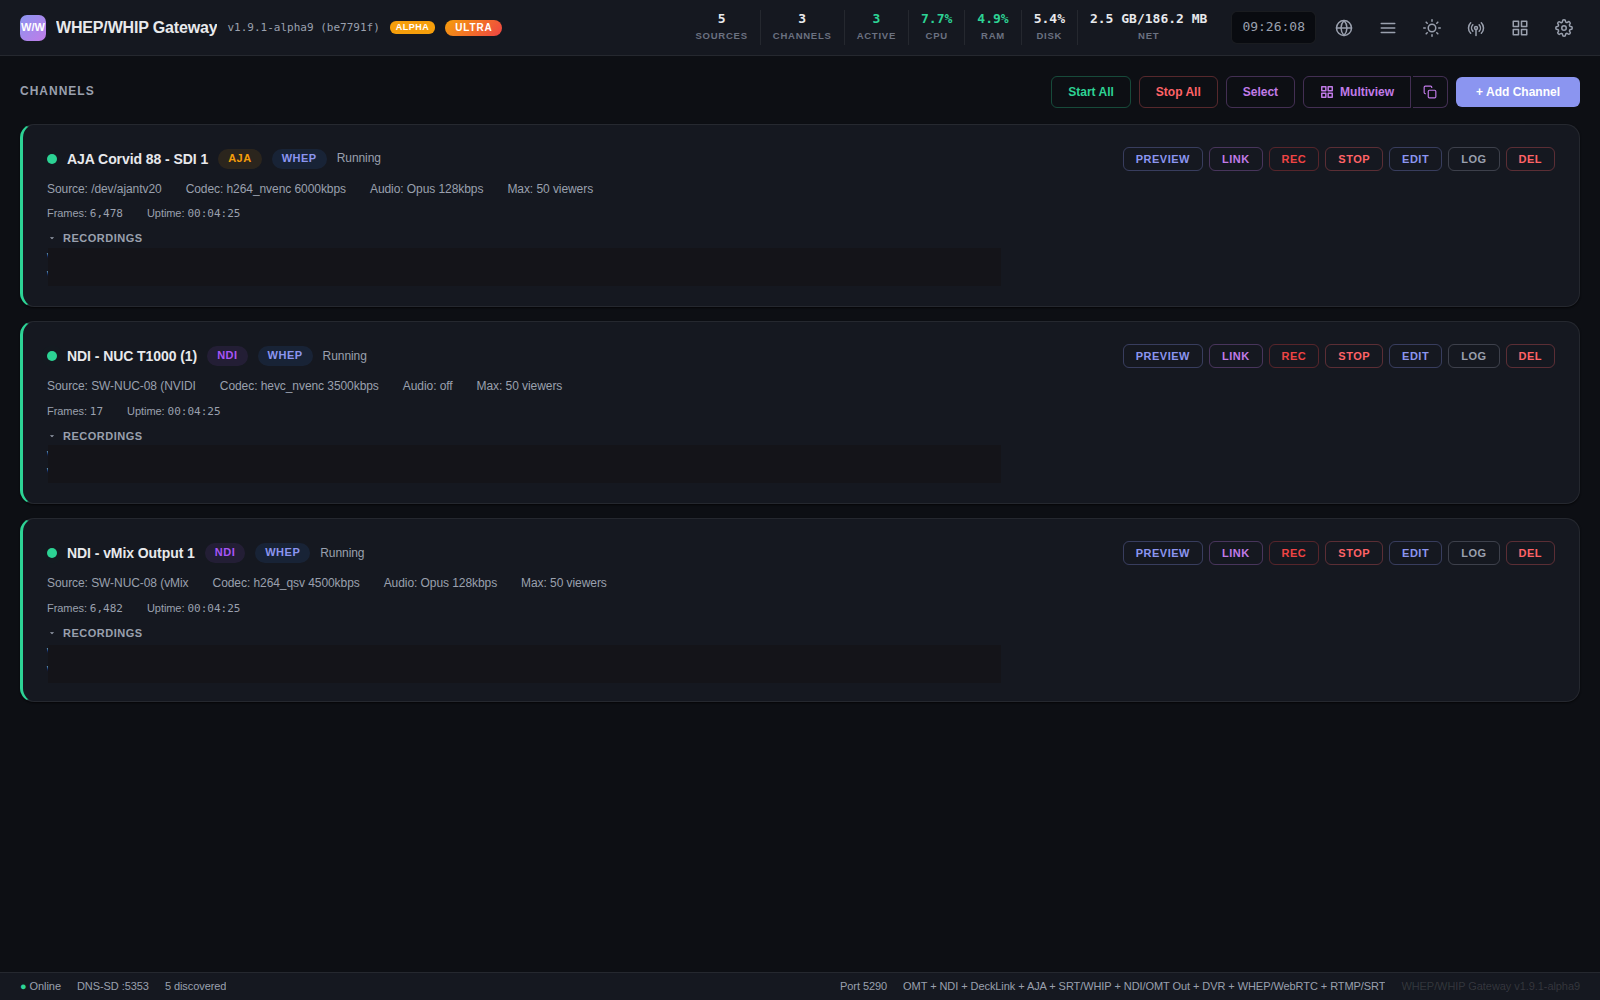Viewport: 1600px width, 1000px height.
Task: Click the CPU 7.7% stat
Action: pyautogui.click(x=936, y=27)
